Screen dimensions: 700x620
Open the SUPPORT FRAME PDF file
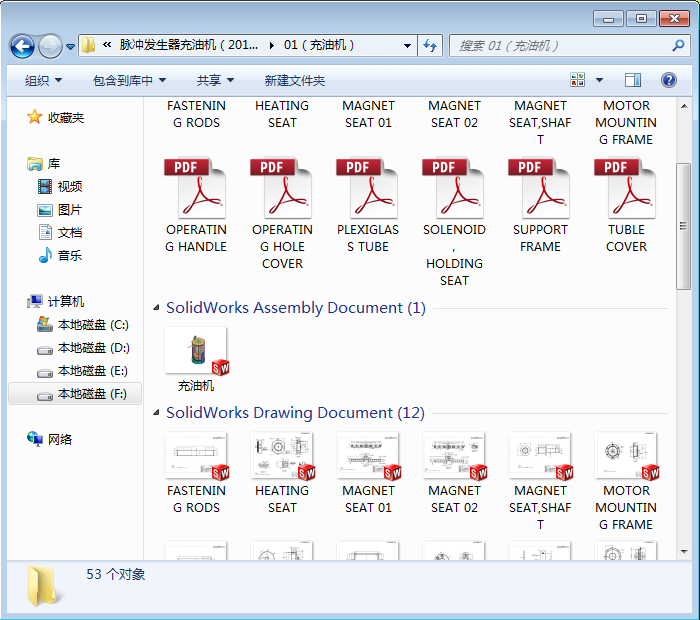pos(540,190)
